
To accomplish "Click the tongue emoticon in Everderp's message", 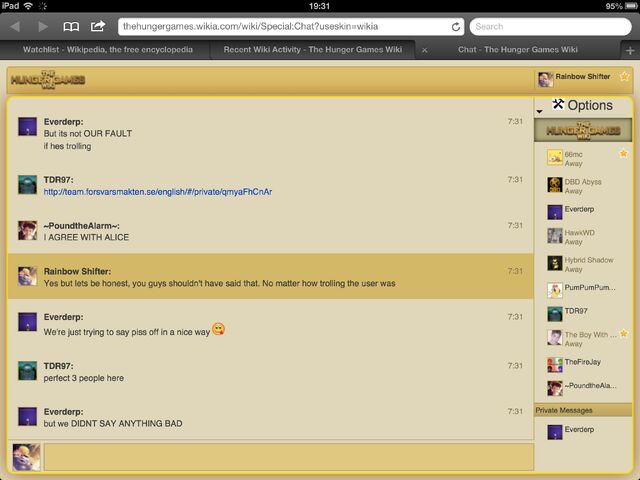I will coord(219,329).
